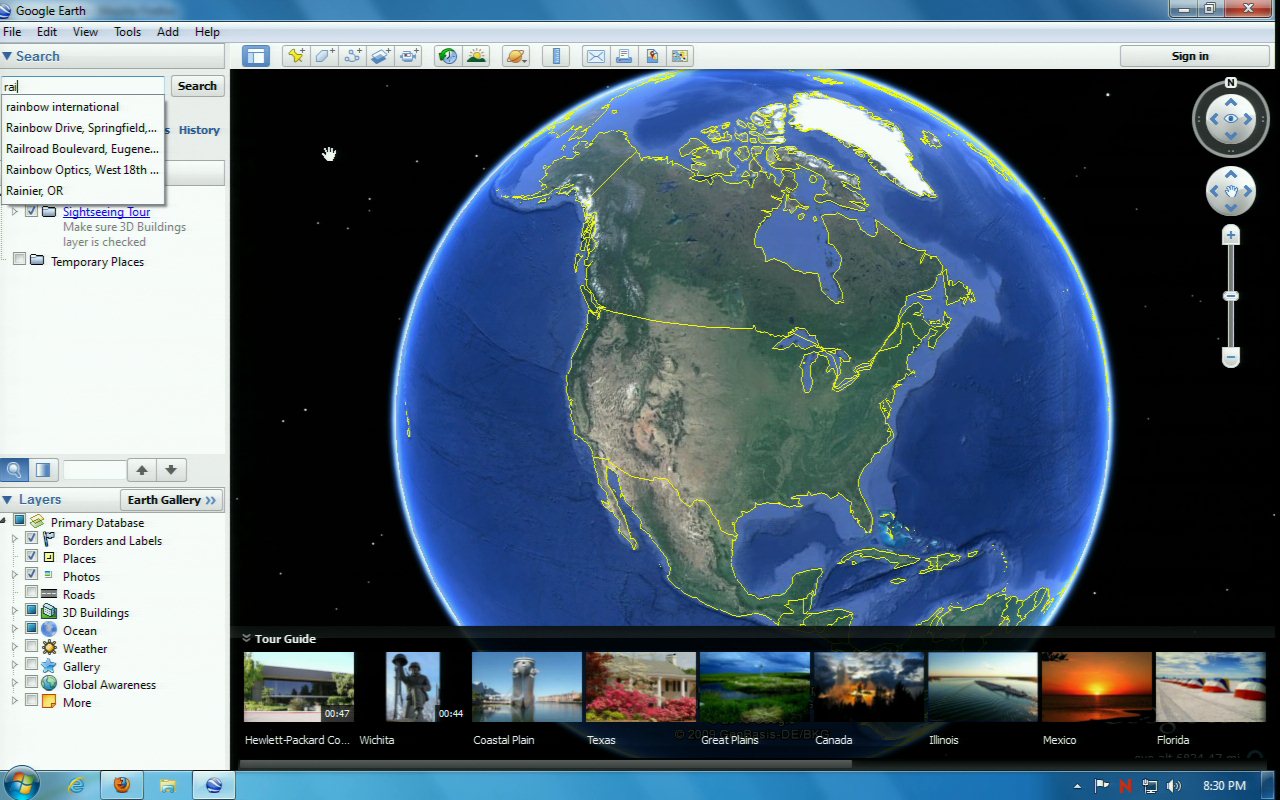Open the ruler measurement tool
Image resolution: width=1280 pixels, height=800 pixels.
pos(556,56)
